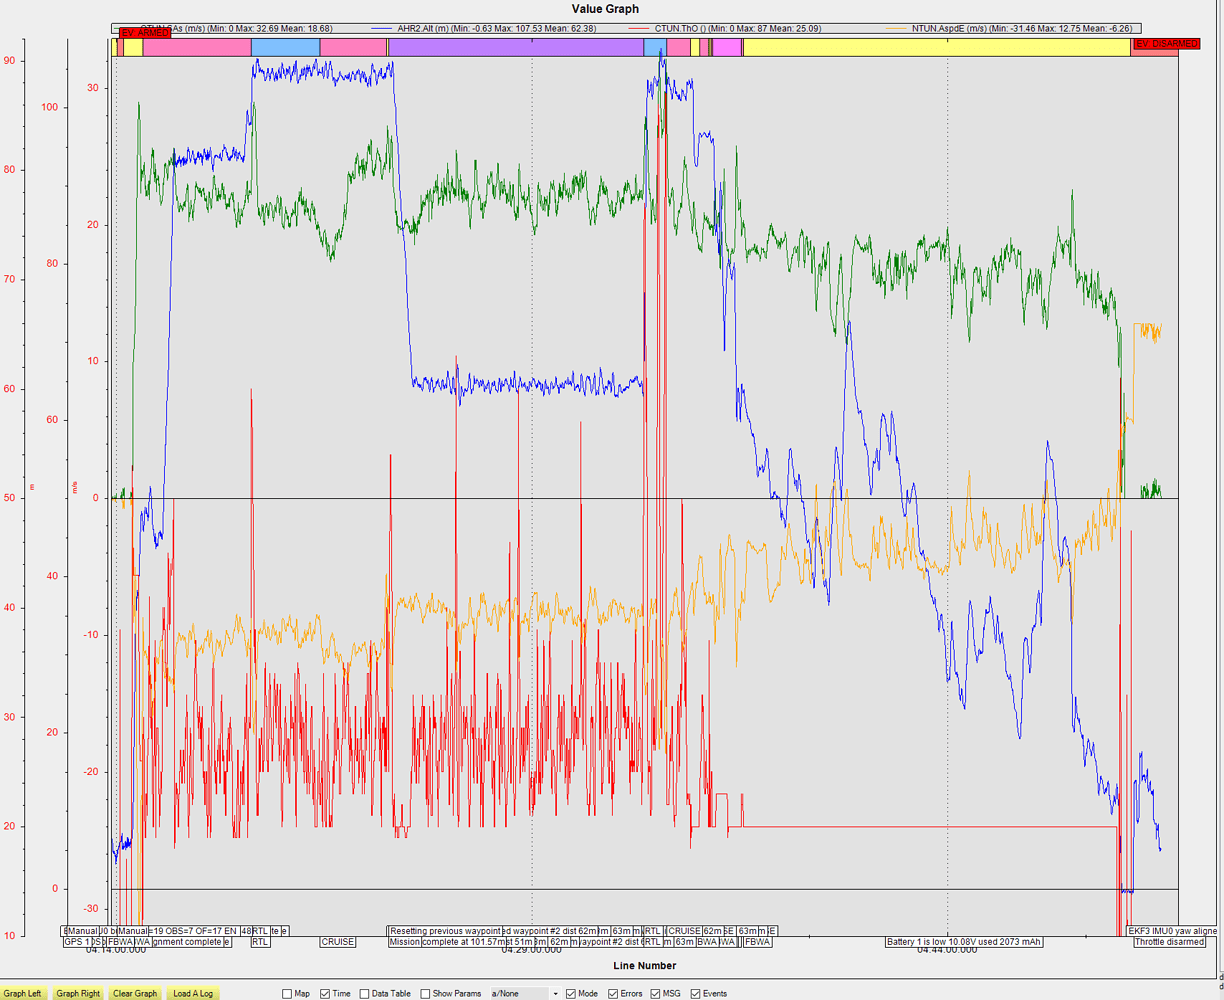Turn off the Events checkbox
Viewport: 1224px width, 1000px height.
pos(696,994)
